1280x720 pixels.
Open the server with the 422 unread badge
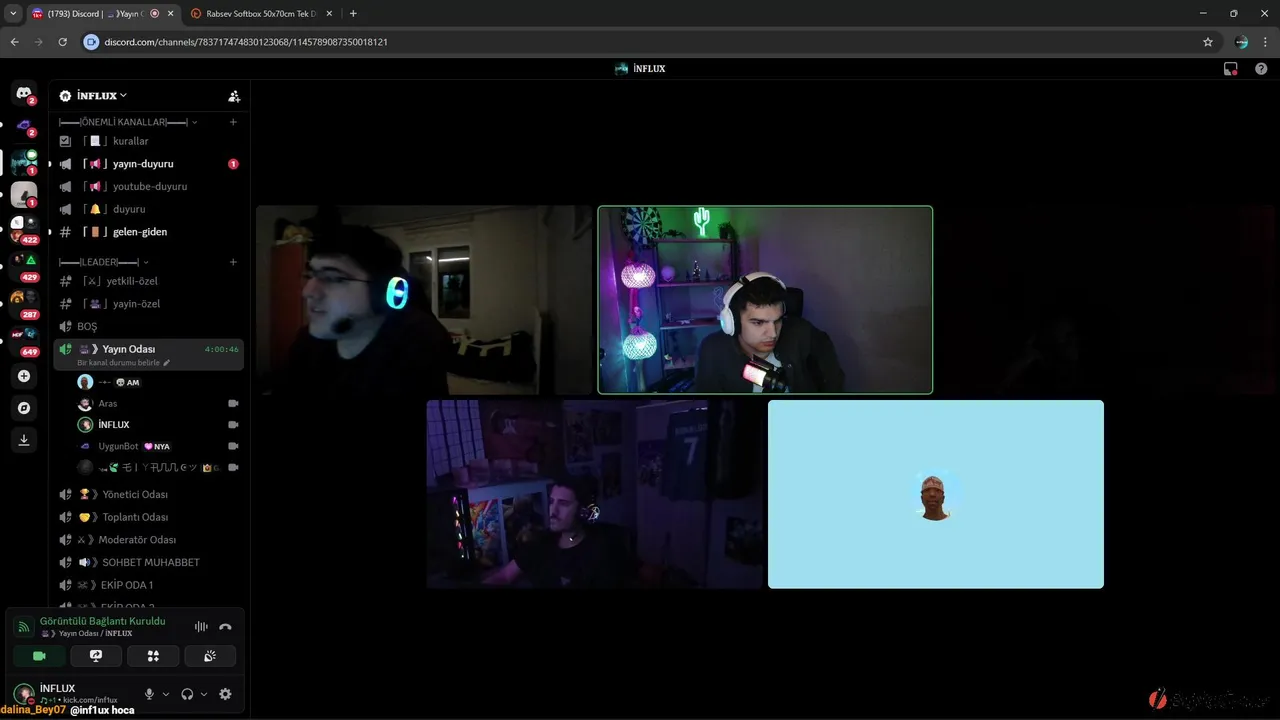(24, 229)
